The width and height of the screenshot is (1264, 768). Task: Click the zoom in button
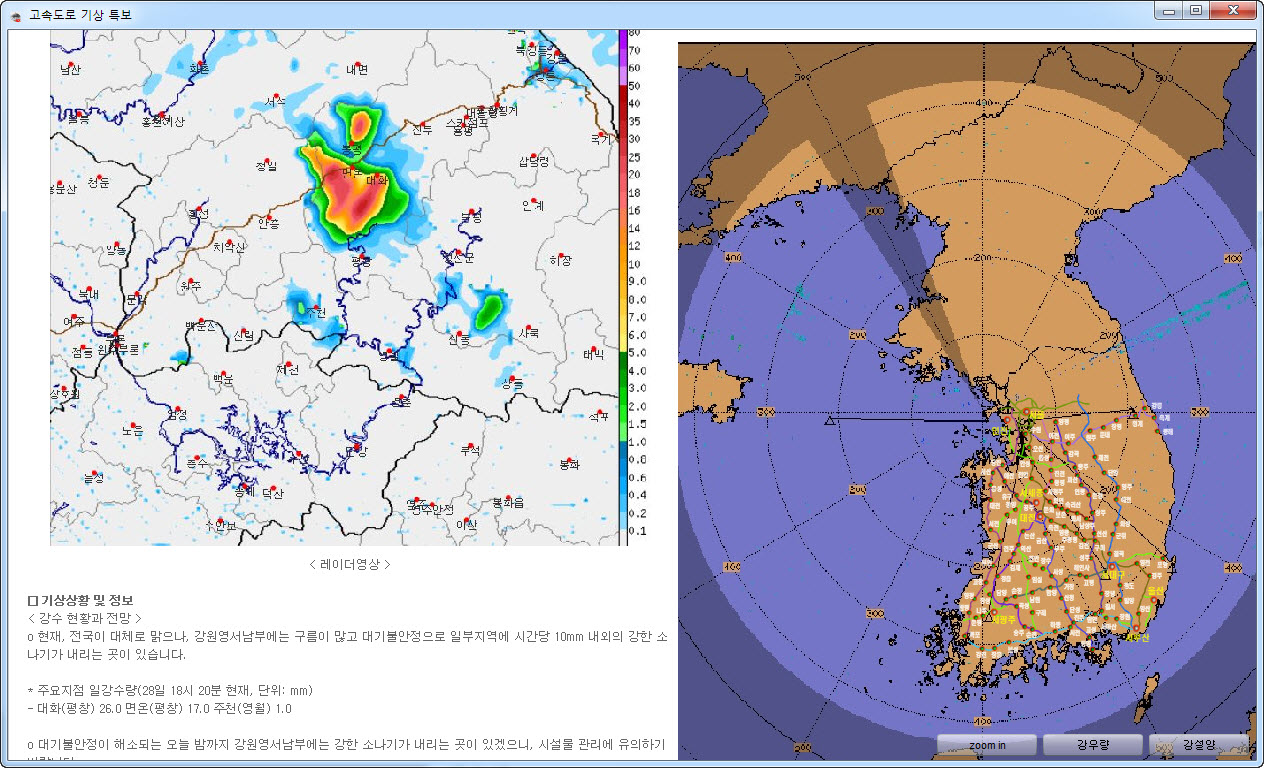pos(987,745)
